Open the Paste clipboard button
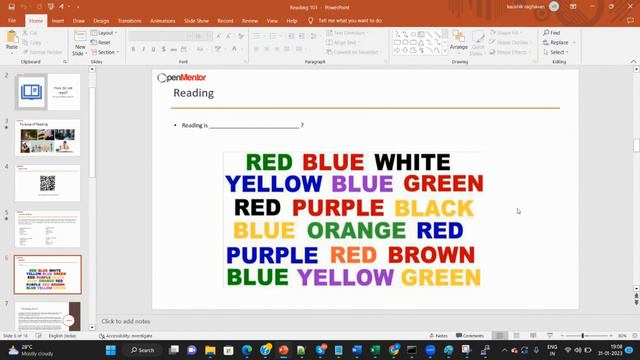640x360 pixels. click(x=12, y=41)
